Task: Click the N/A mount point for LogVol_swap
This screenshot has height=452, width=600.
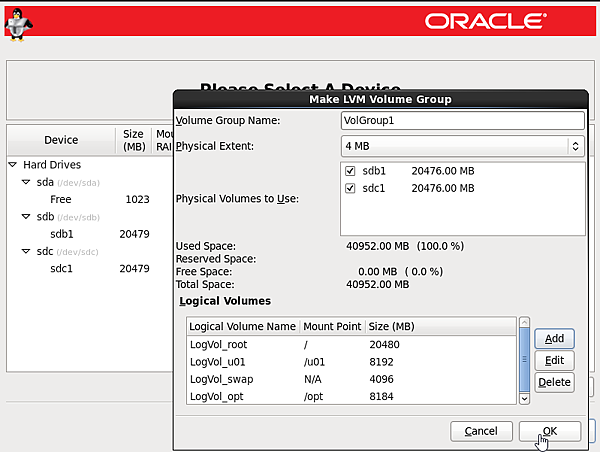Action: click(313, 379)
